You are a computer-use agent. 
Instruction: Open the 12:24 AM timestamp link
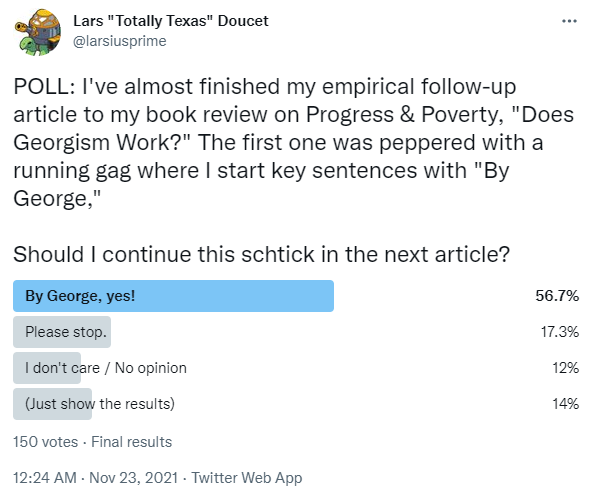coord(45,478)
